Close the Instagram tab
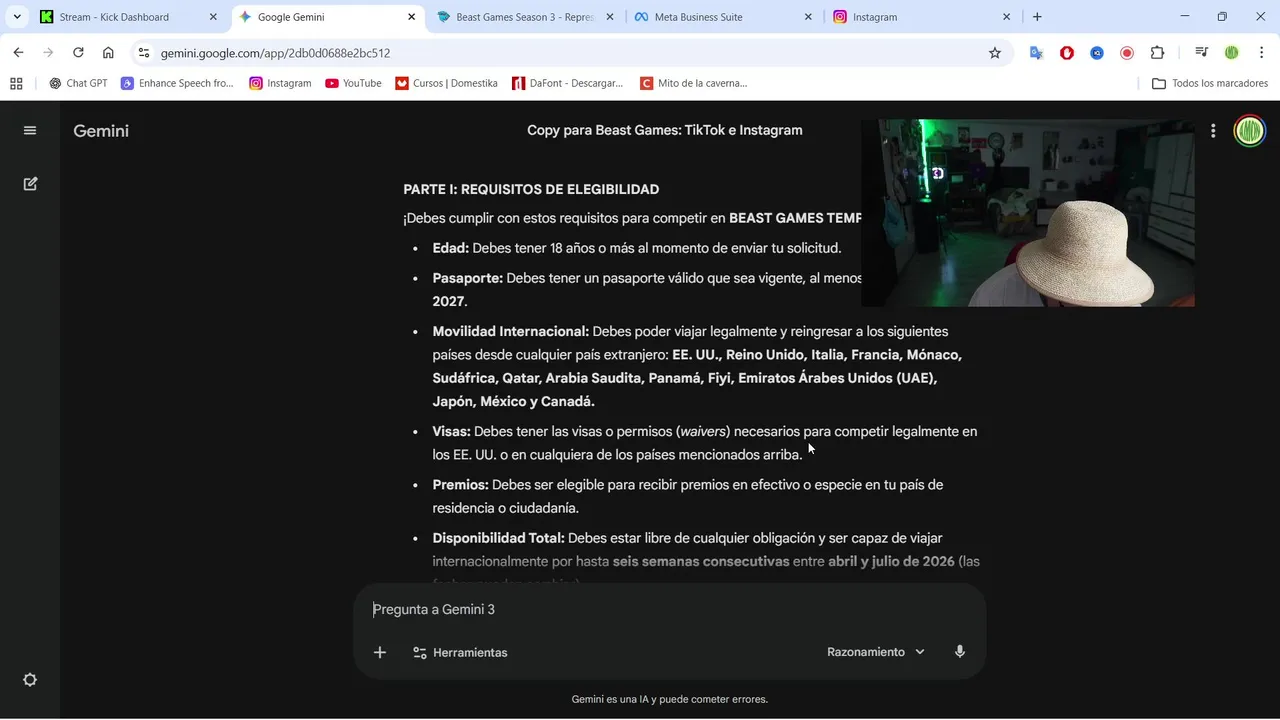The height and width of the screenshot is (720, 1280). click(x=1006, y=17)
